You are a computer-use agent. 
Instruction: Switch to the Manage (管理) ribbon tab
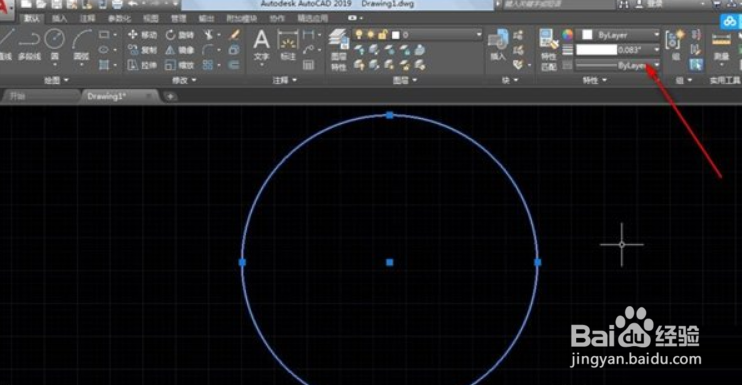point(179,19)
